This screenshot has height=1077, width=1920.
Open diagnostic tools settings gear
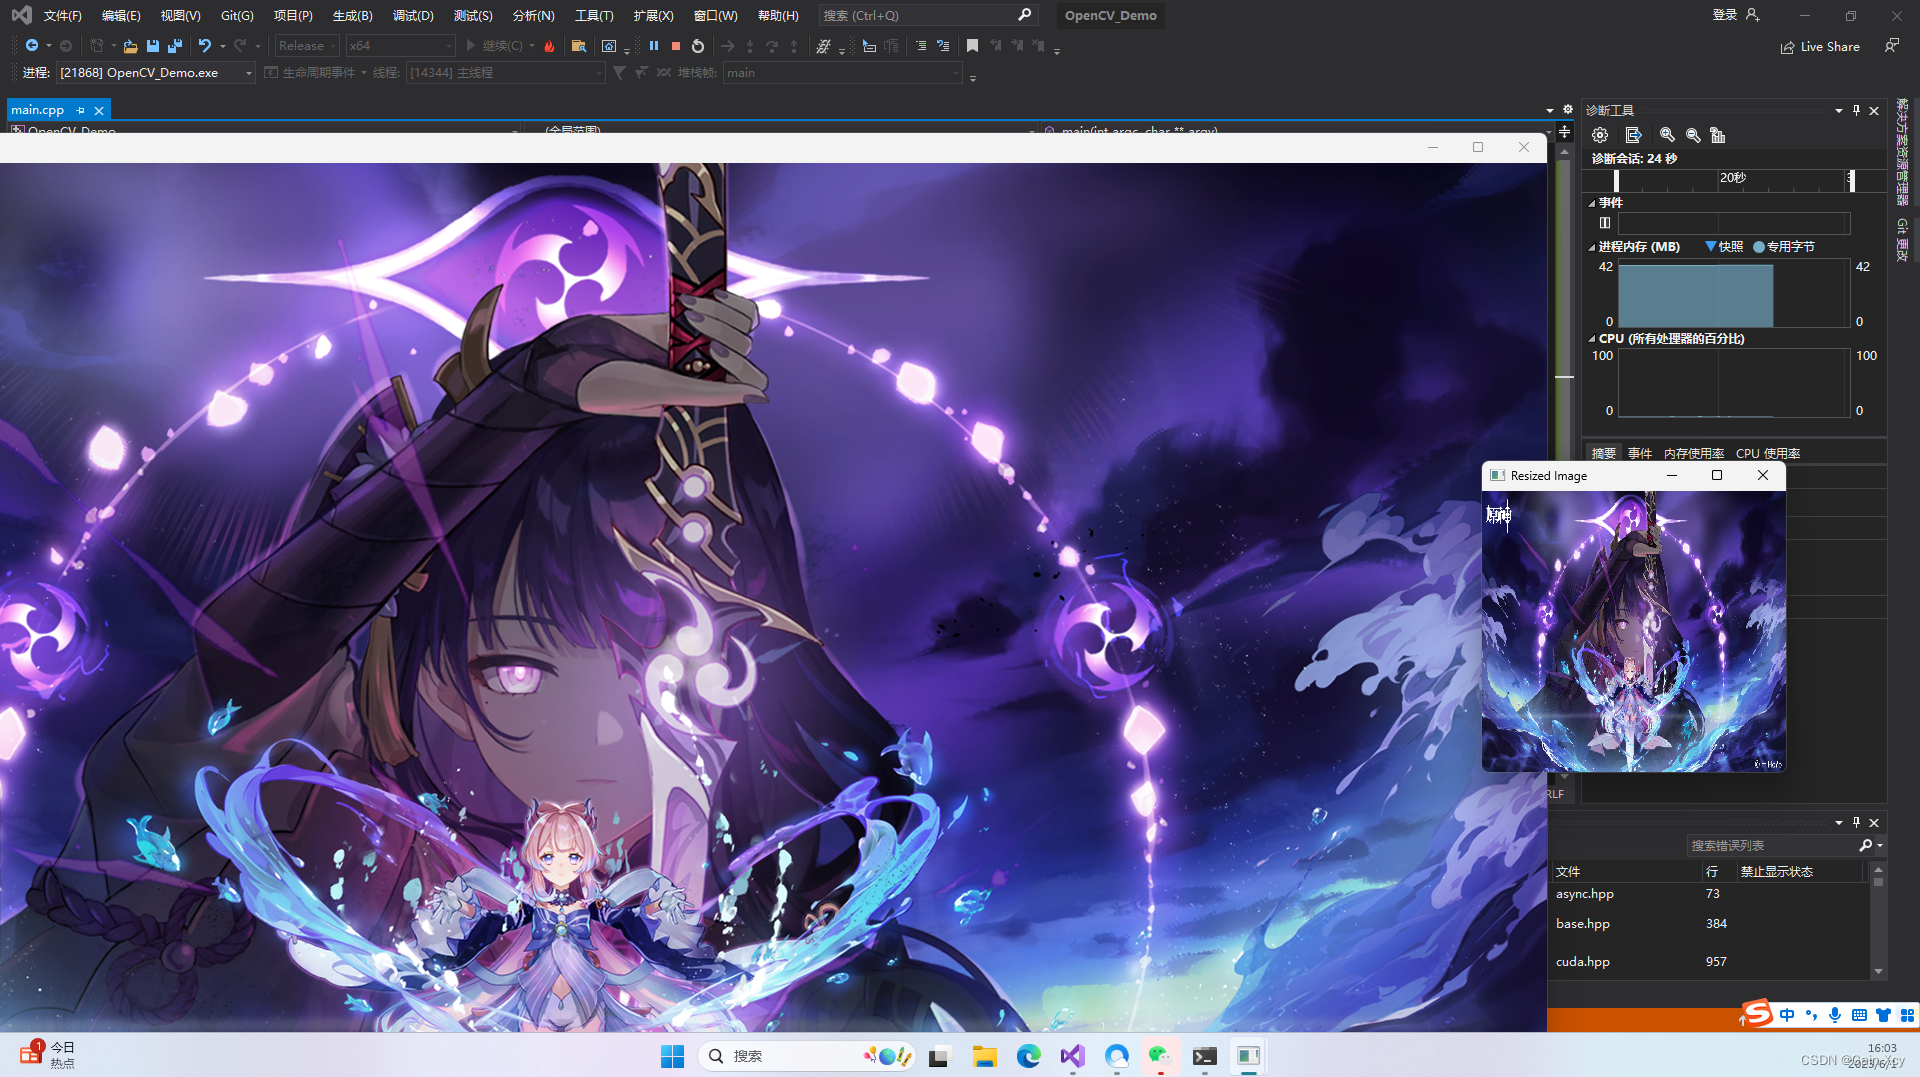tap(1600, 135)
